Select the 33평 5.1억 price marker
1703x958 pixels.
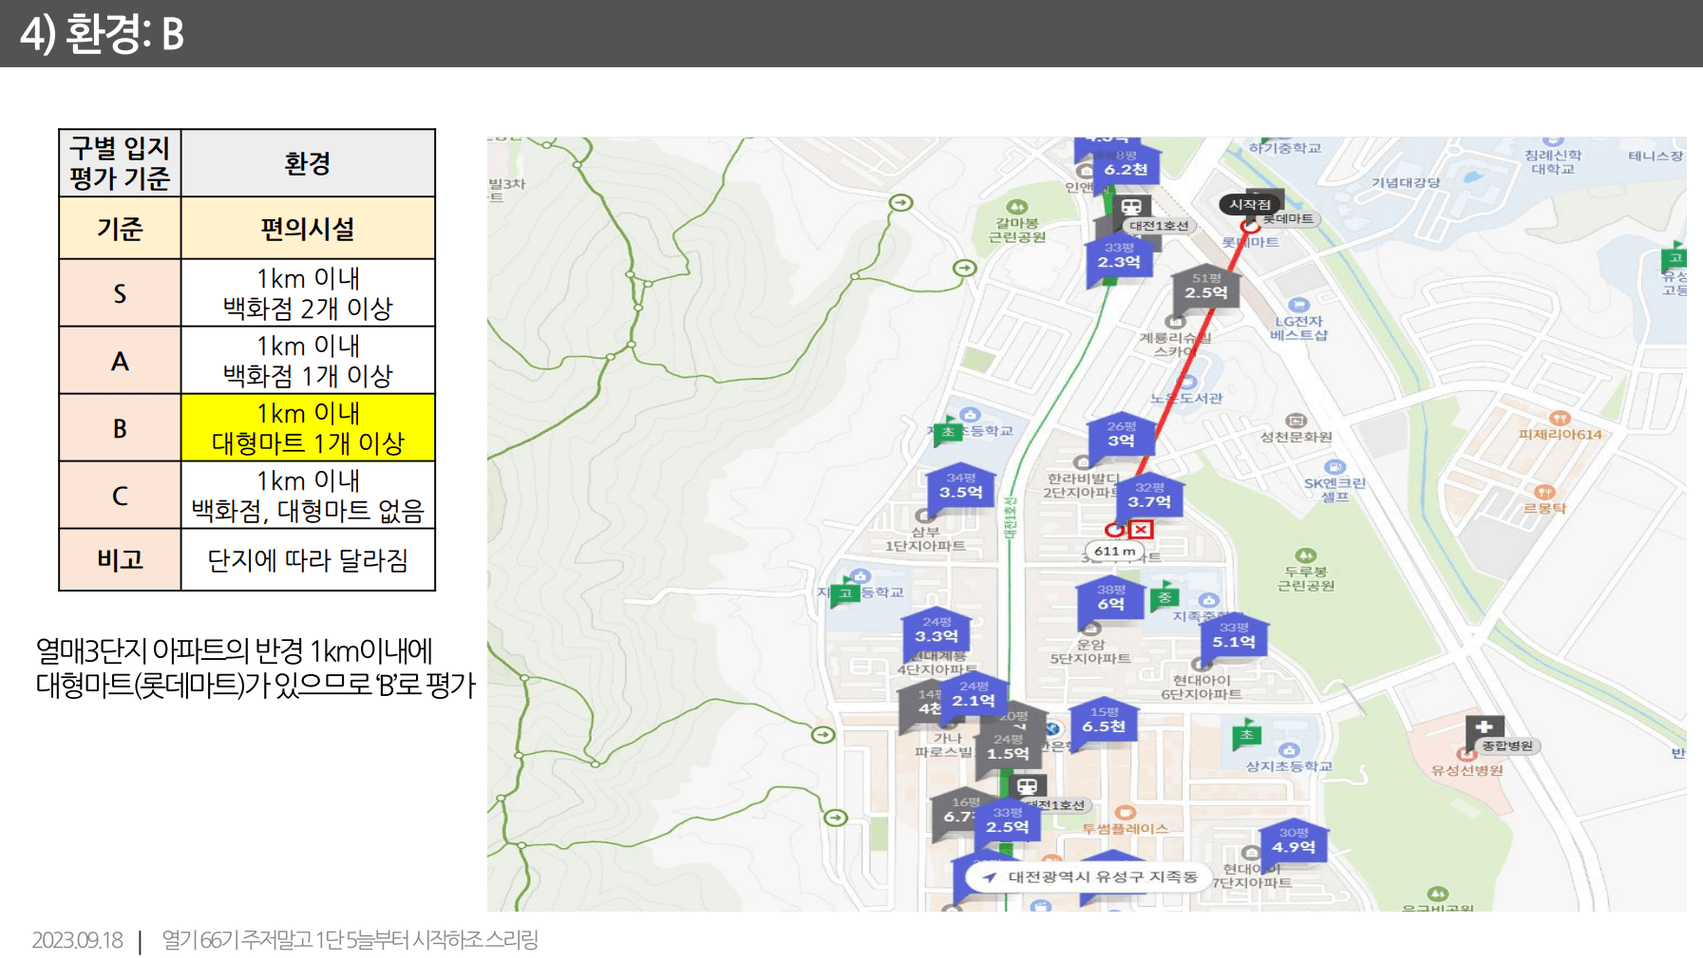click(1233, 638)
